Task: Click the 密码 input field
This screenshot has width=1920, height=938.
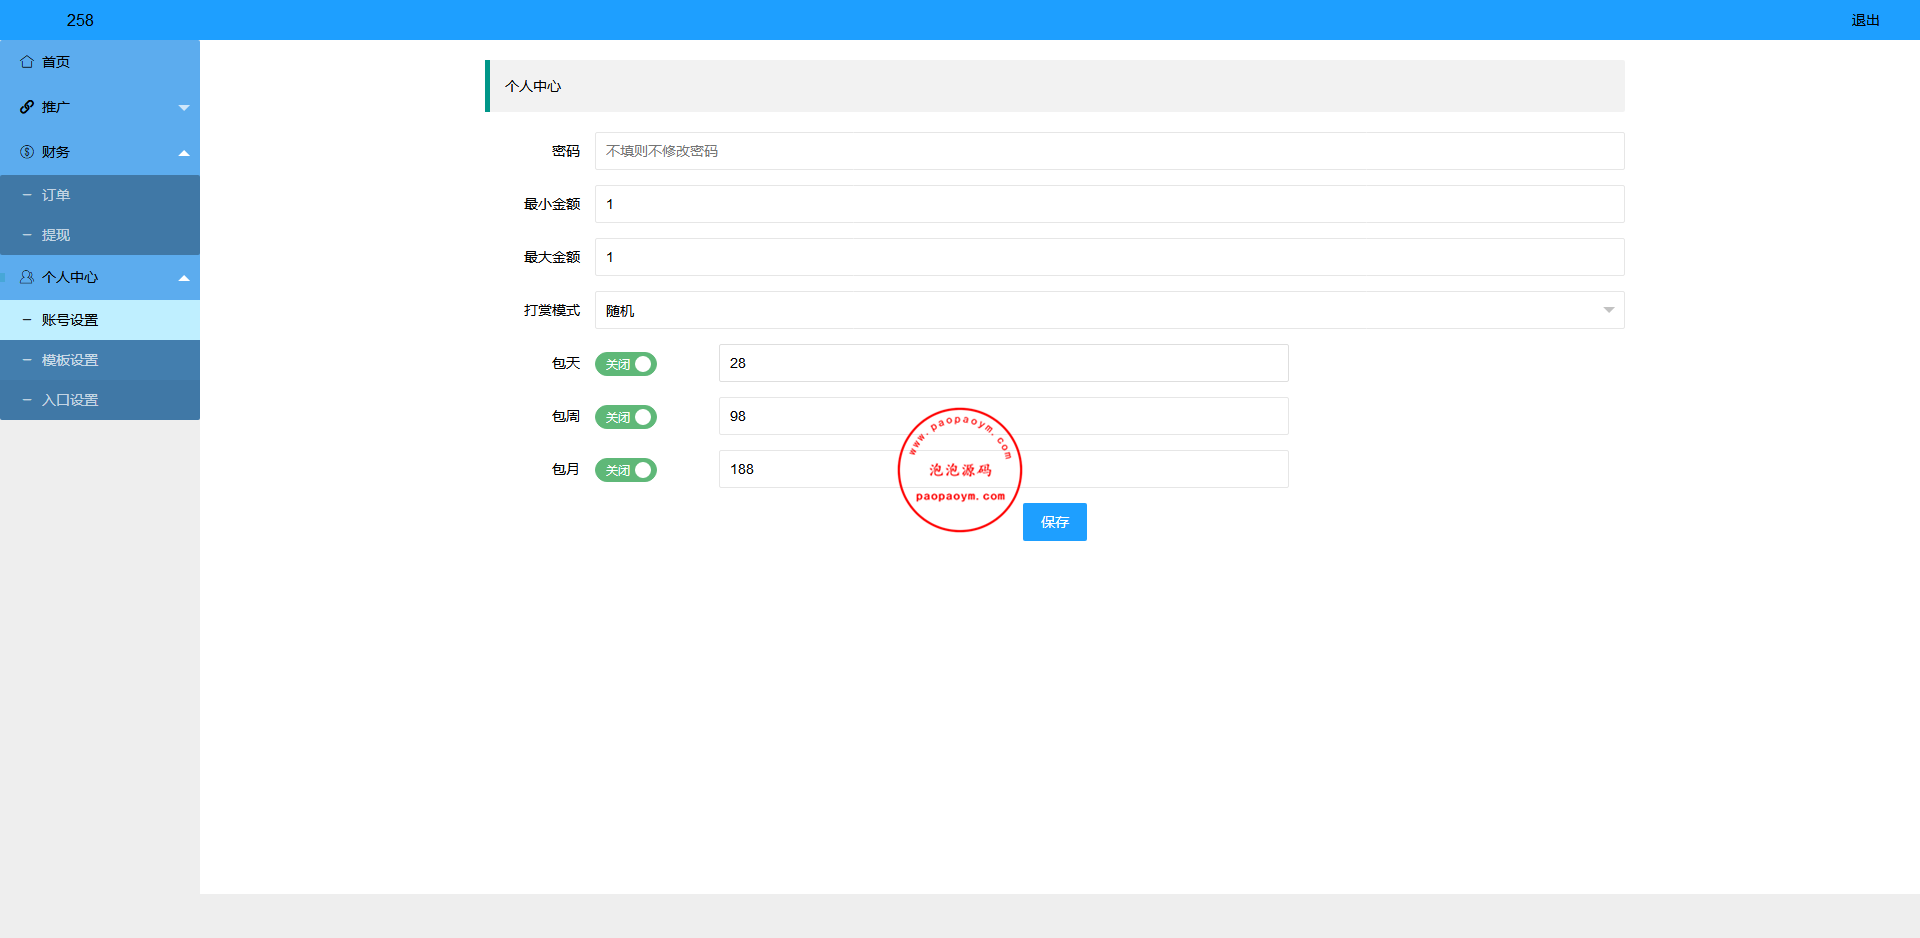Action: click(1108, 151)
